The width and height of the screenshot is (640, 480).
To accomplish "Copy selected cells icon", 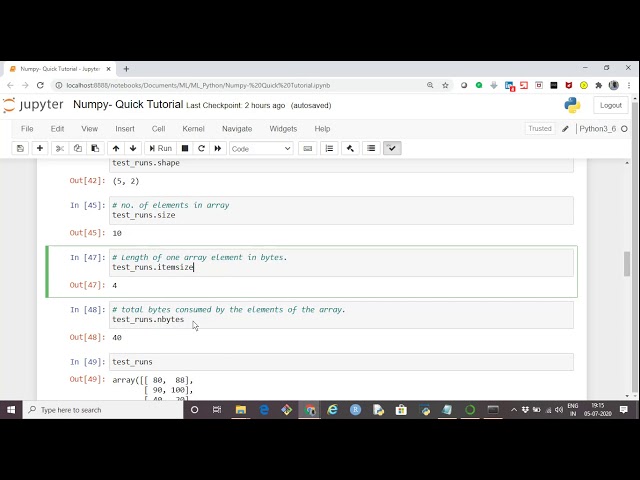I will point(78,148).
